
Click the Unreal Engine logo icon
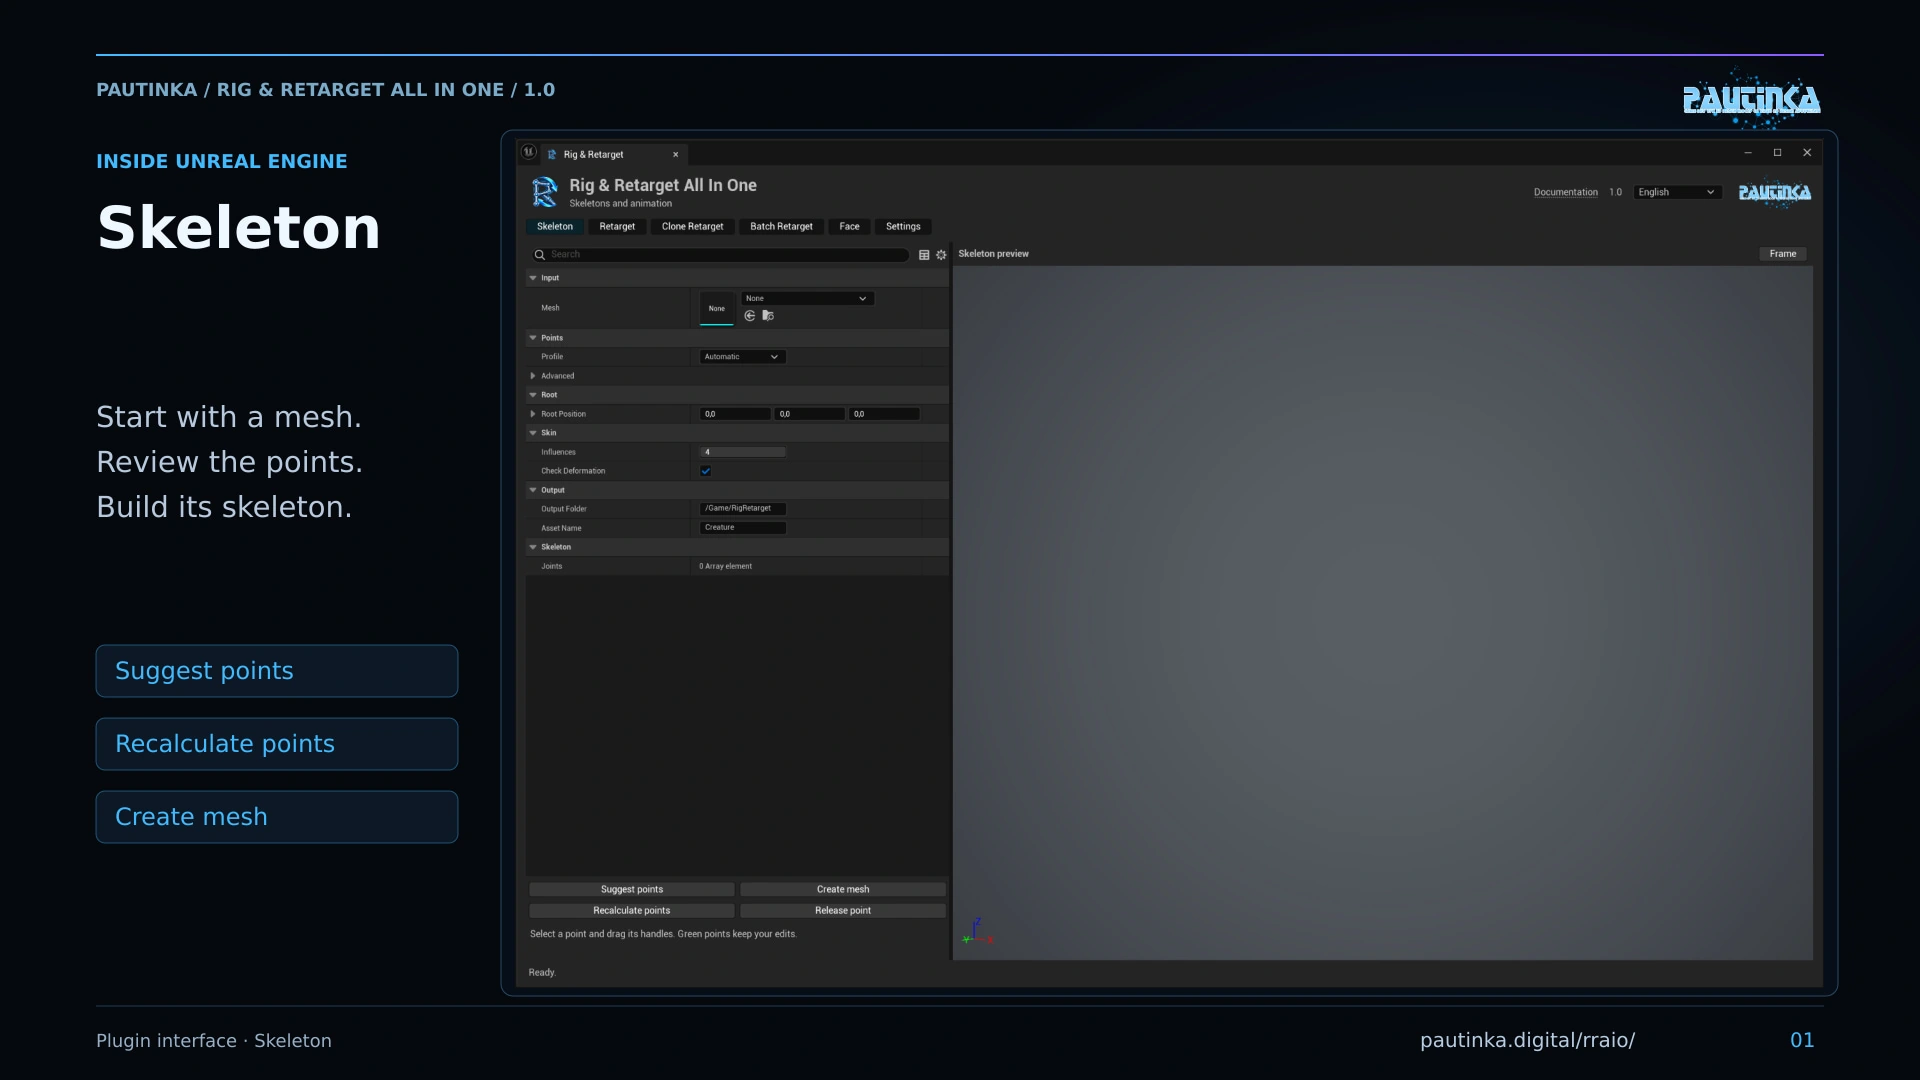click(529, 152)
